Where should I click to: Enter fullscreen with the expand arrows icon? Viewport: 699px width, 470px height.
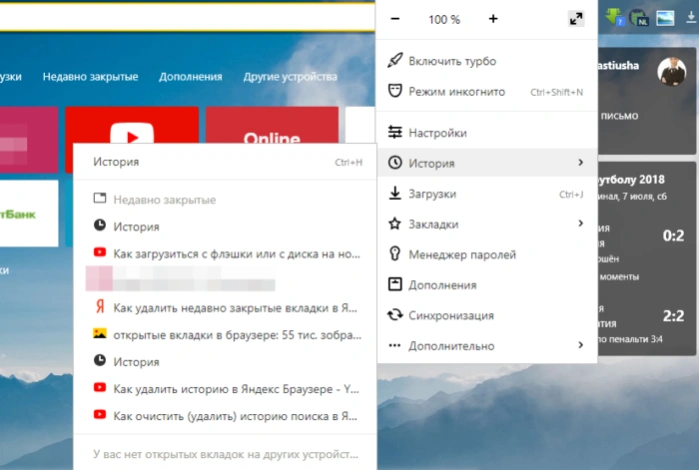tap(576, 19)
